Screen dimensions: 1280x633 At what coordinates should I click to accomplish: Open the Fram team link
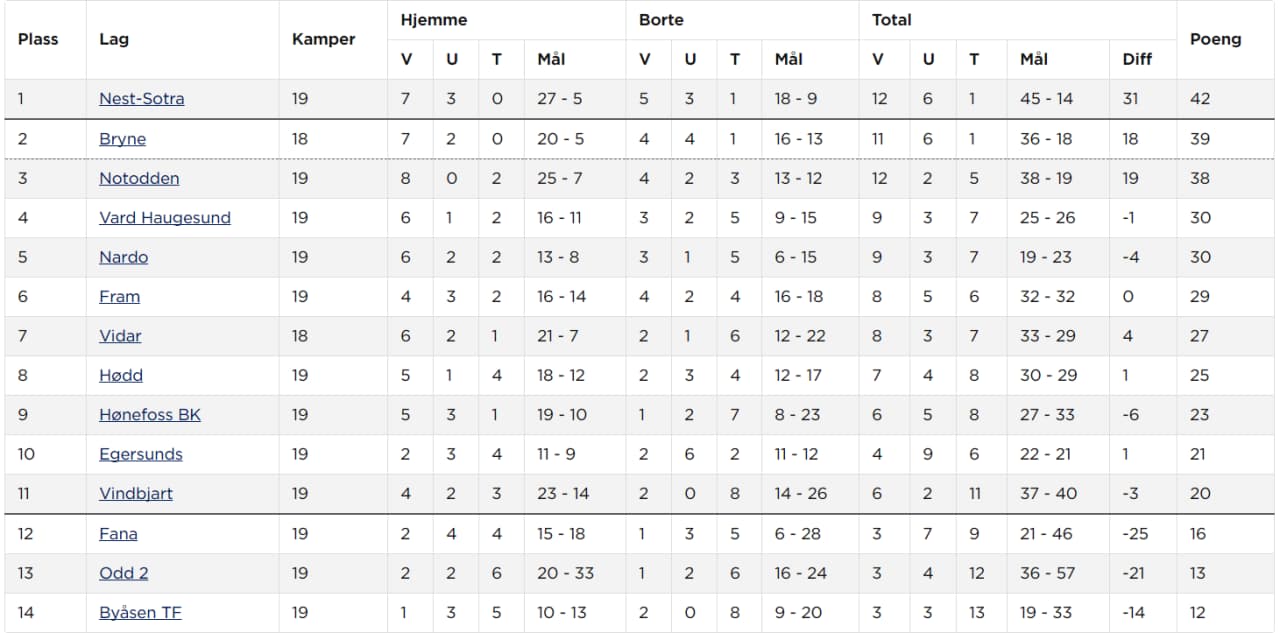[119, 297]
